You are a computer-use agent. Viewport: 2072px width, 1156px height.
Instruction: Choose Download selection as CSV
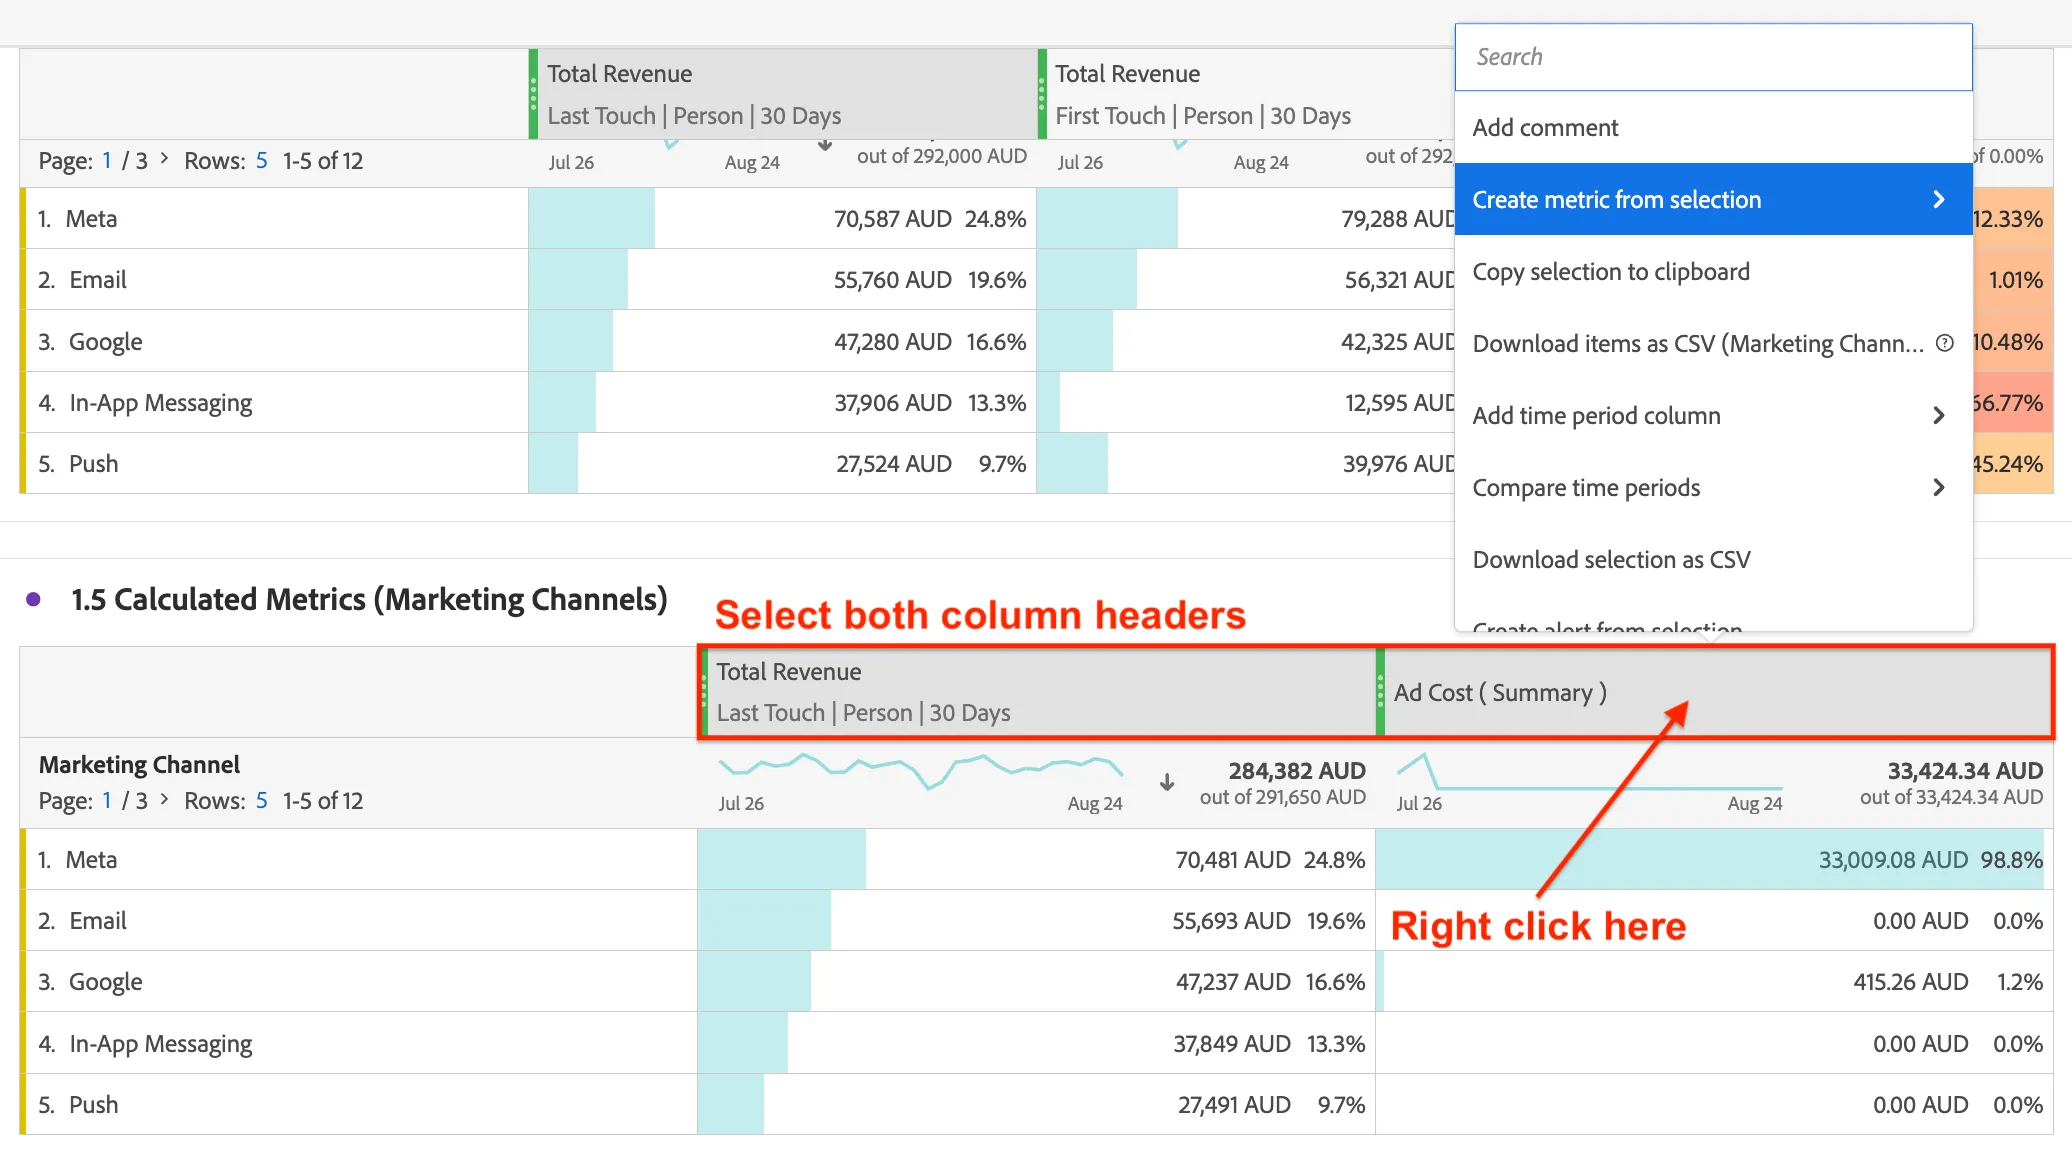coord(1713,560)
